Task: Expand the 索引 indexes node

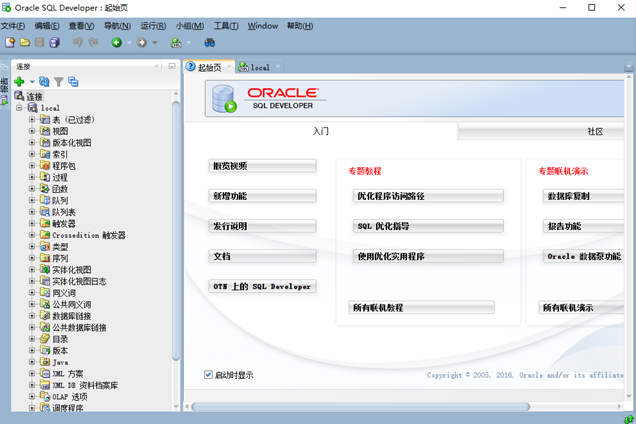Action: coord(32,154)
